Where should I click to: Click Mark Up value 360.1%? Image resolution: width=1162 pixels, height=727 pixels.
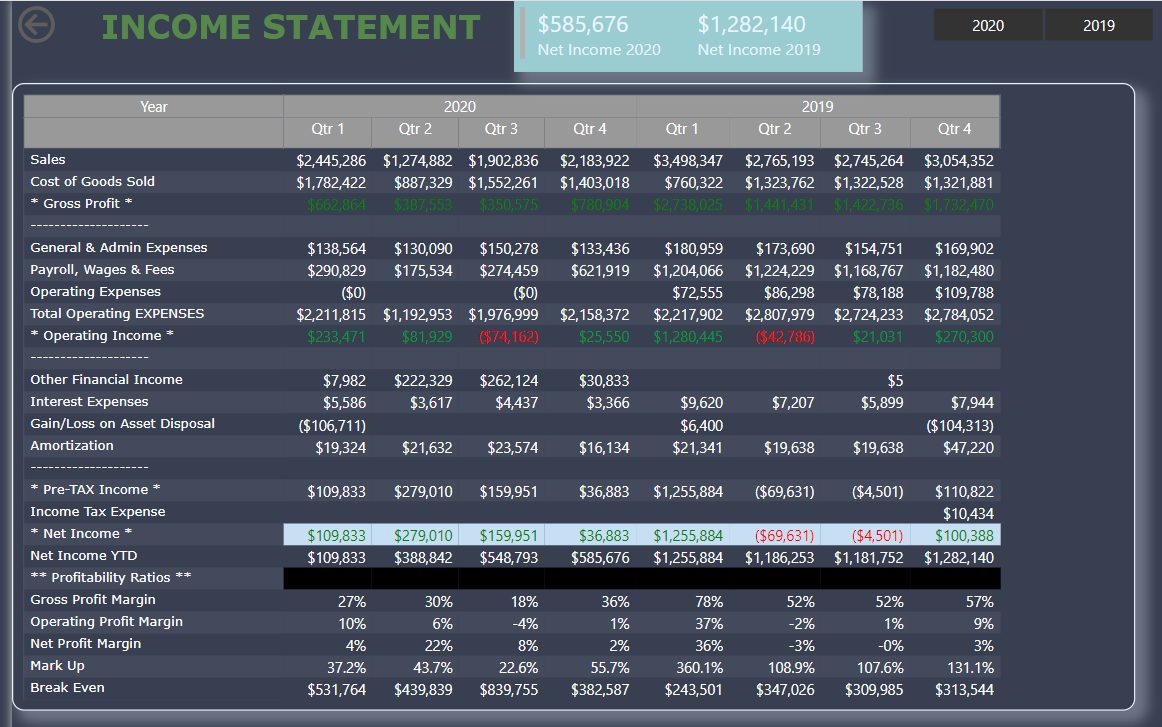(700, 668)
